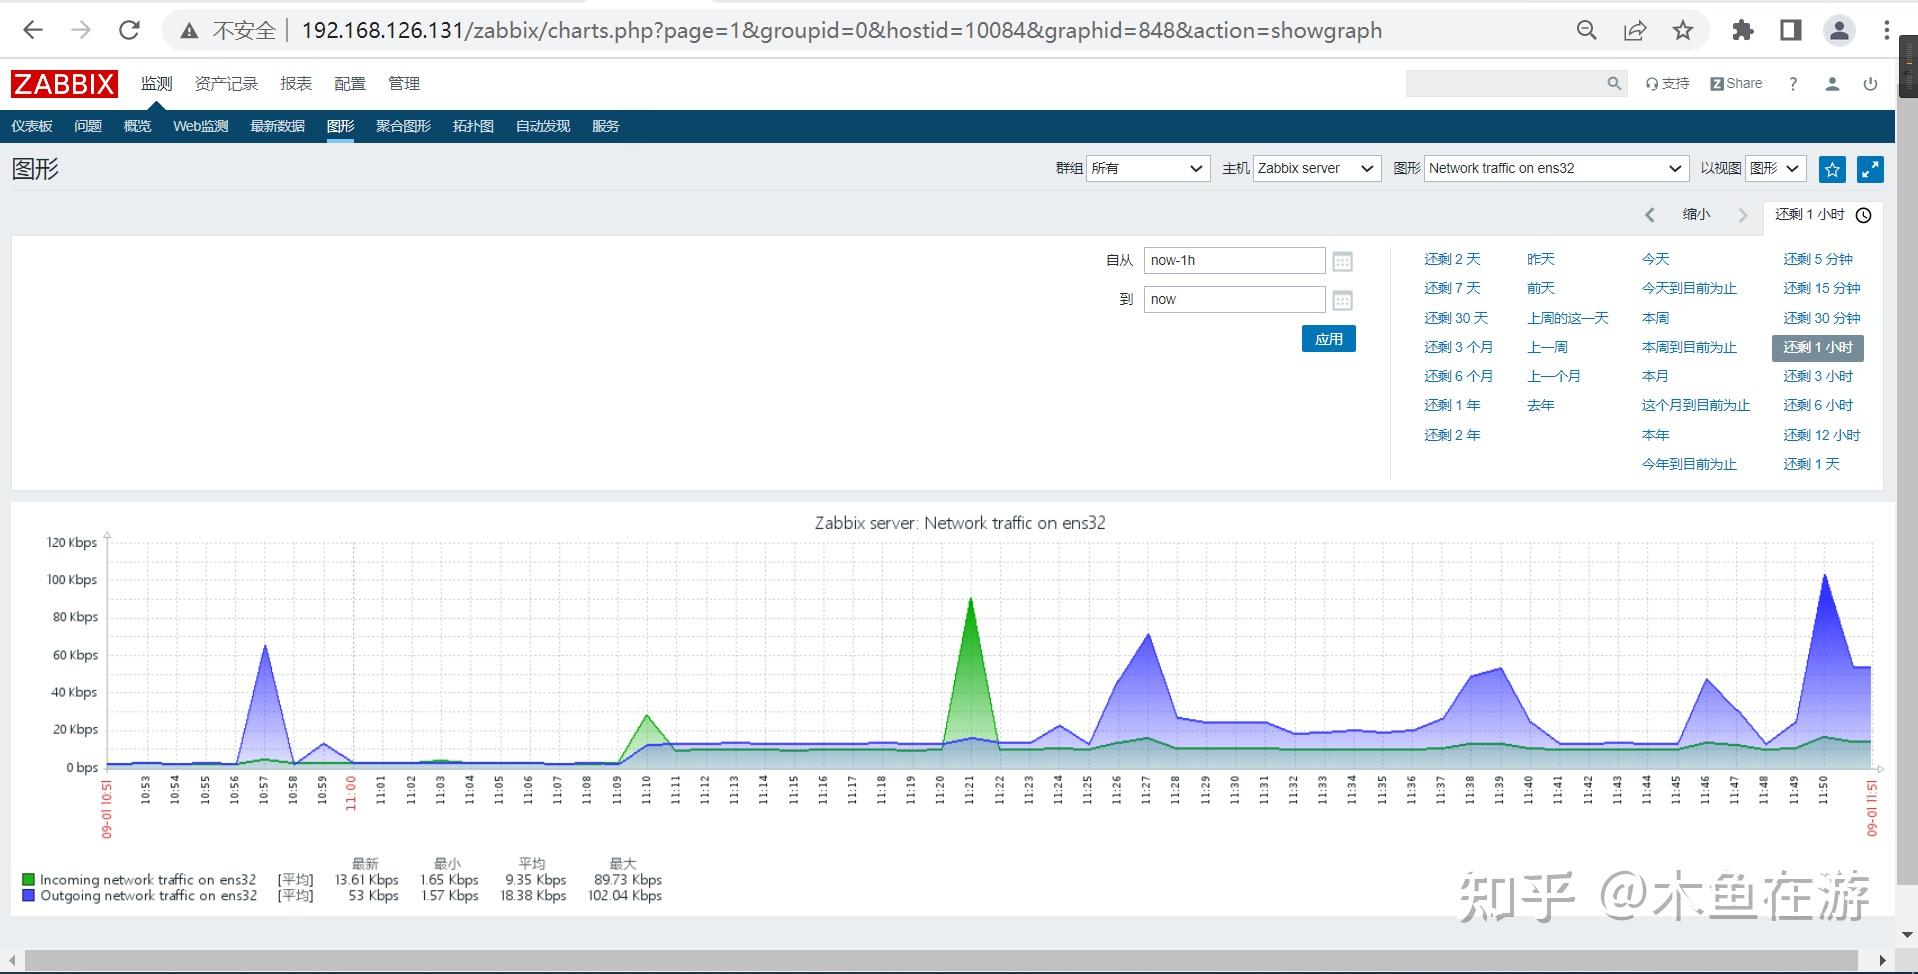Go back with the browser back arrow
Screen dimensions: 1918x974
tap(33, 30)
